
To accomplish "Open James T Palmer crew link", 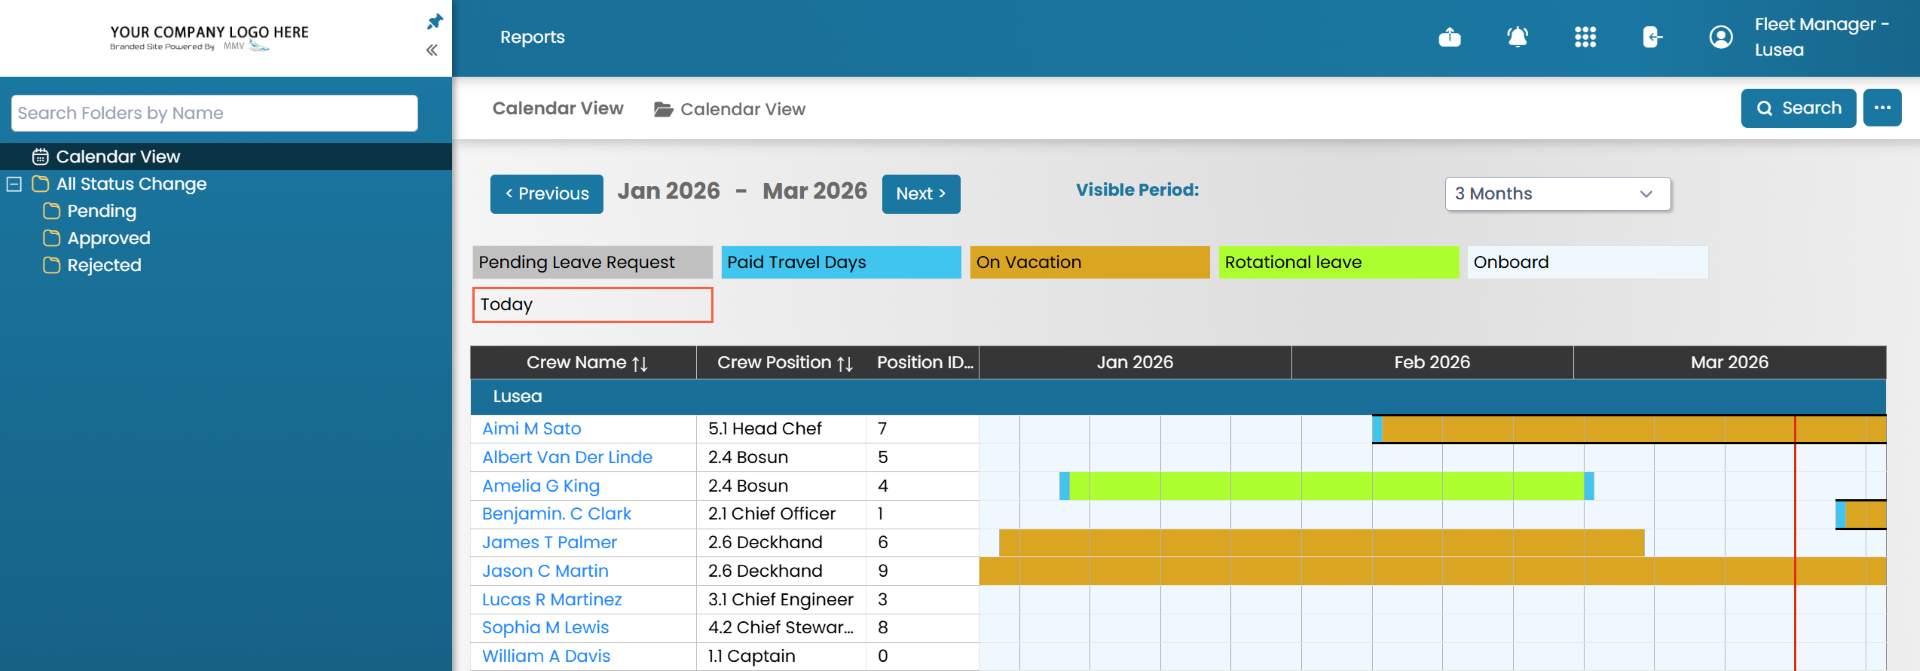I will 549,542.
